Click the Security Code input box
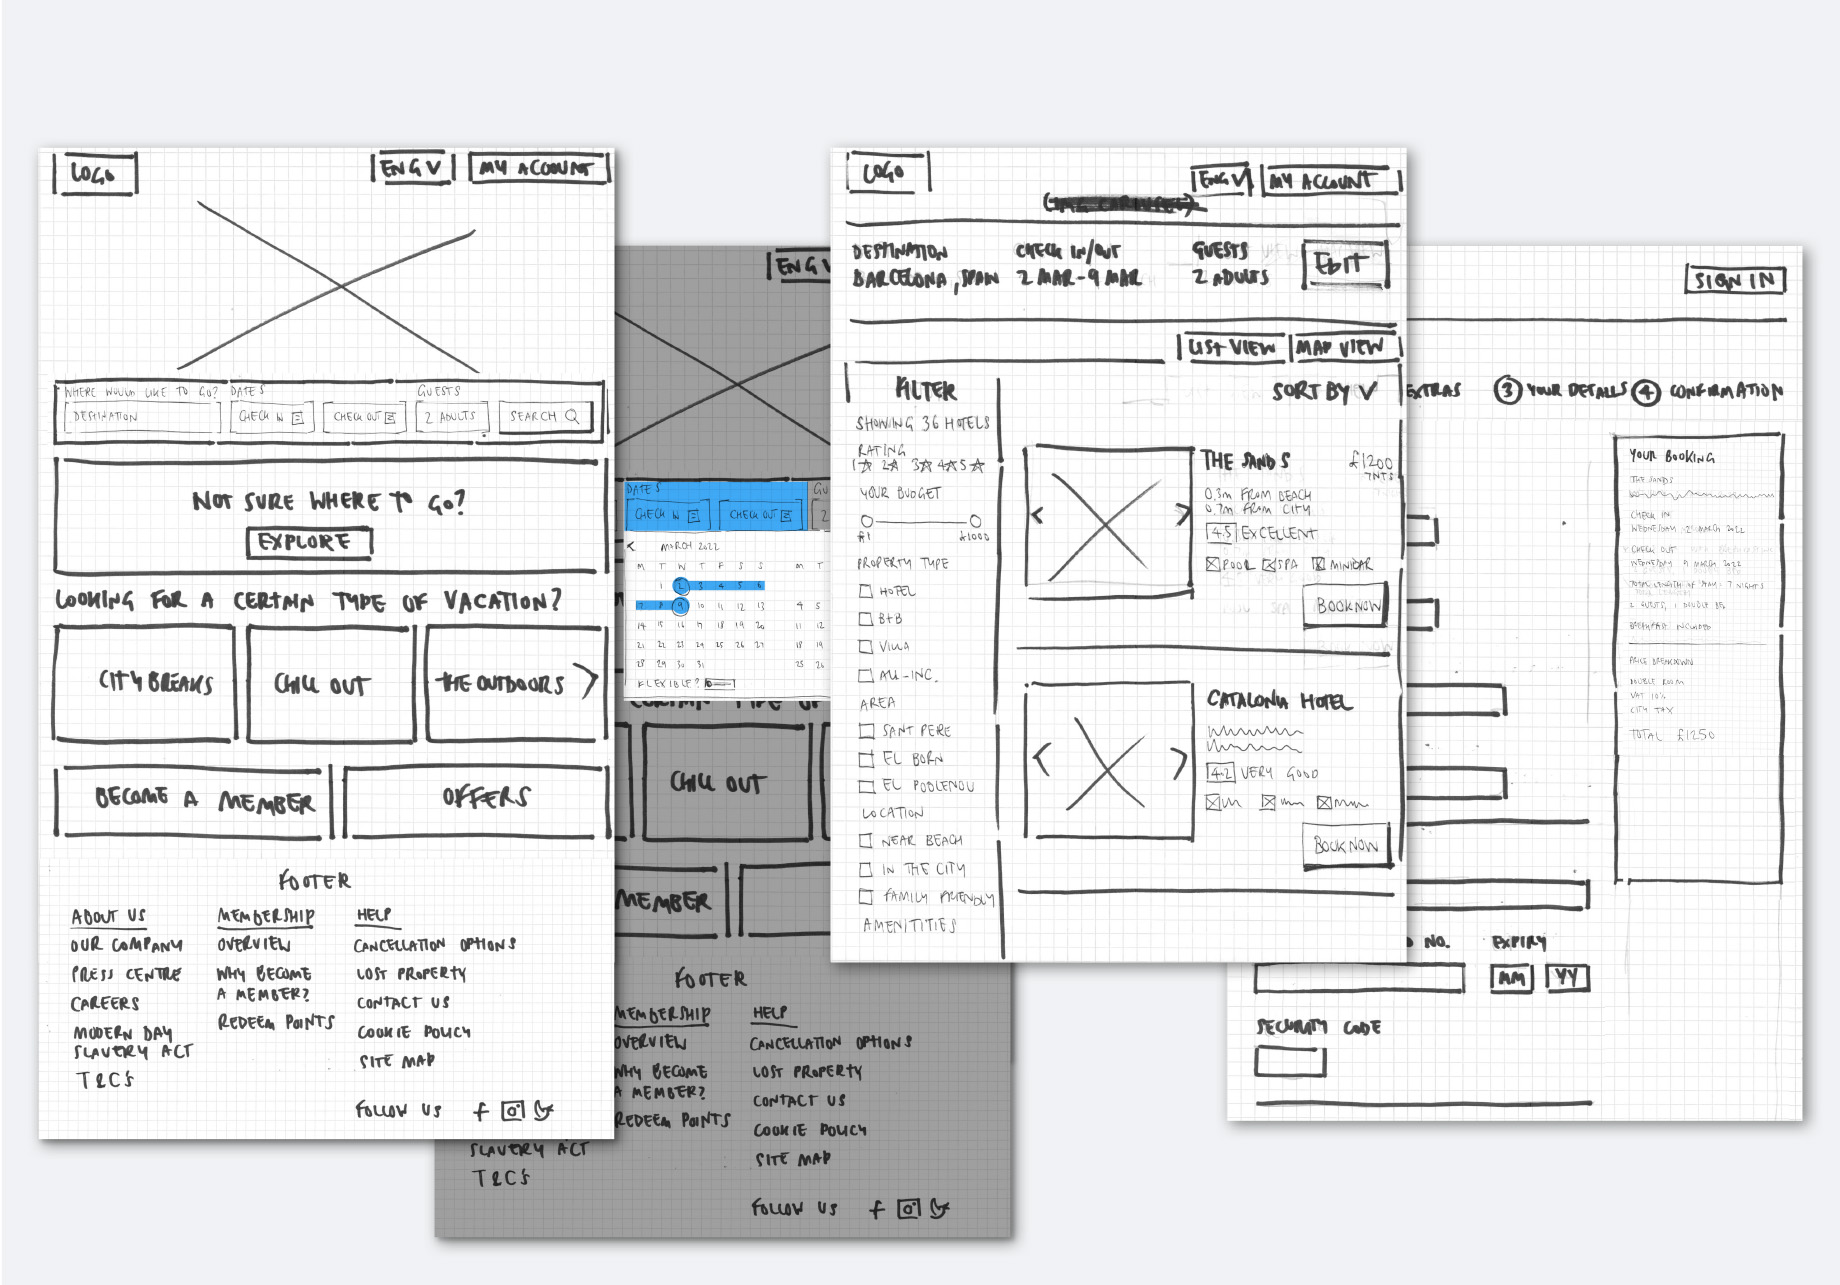The height and width of the screenshot is (1285, 1840). tap(1290, 1061)
